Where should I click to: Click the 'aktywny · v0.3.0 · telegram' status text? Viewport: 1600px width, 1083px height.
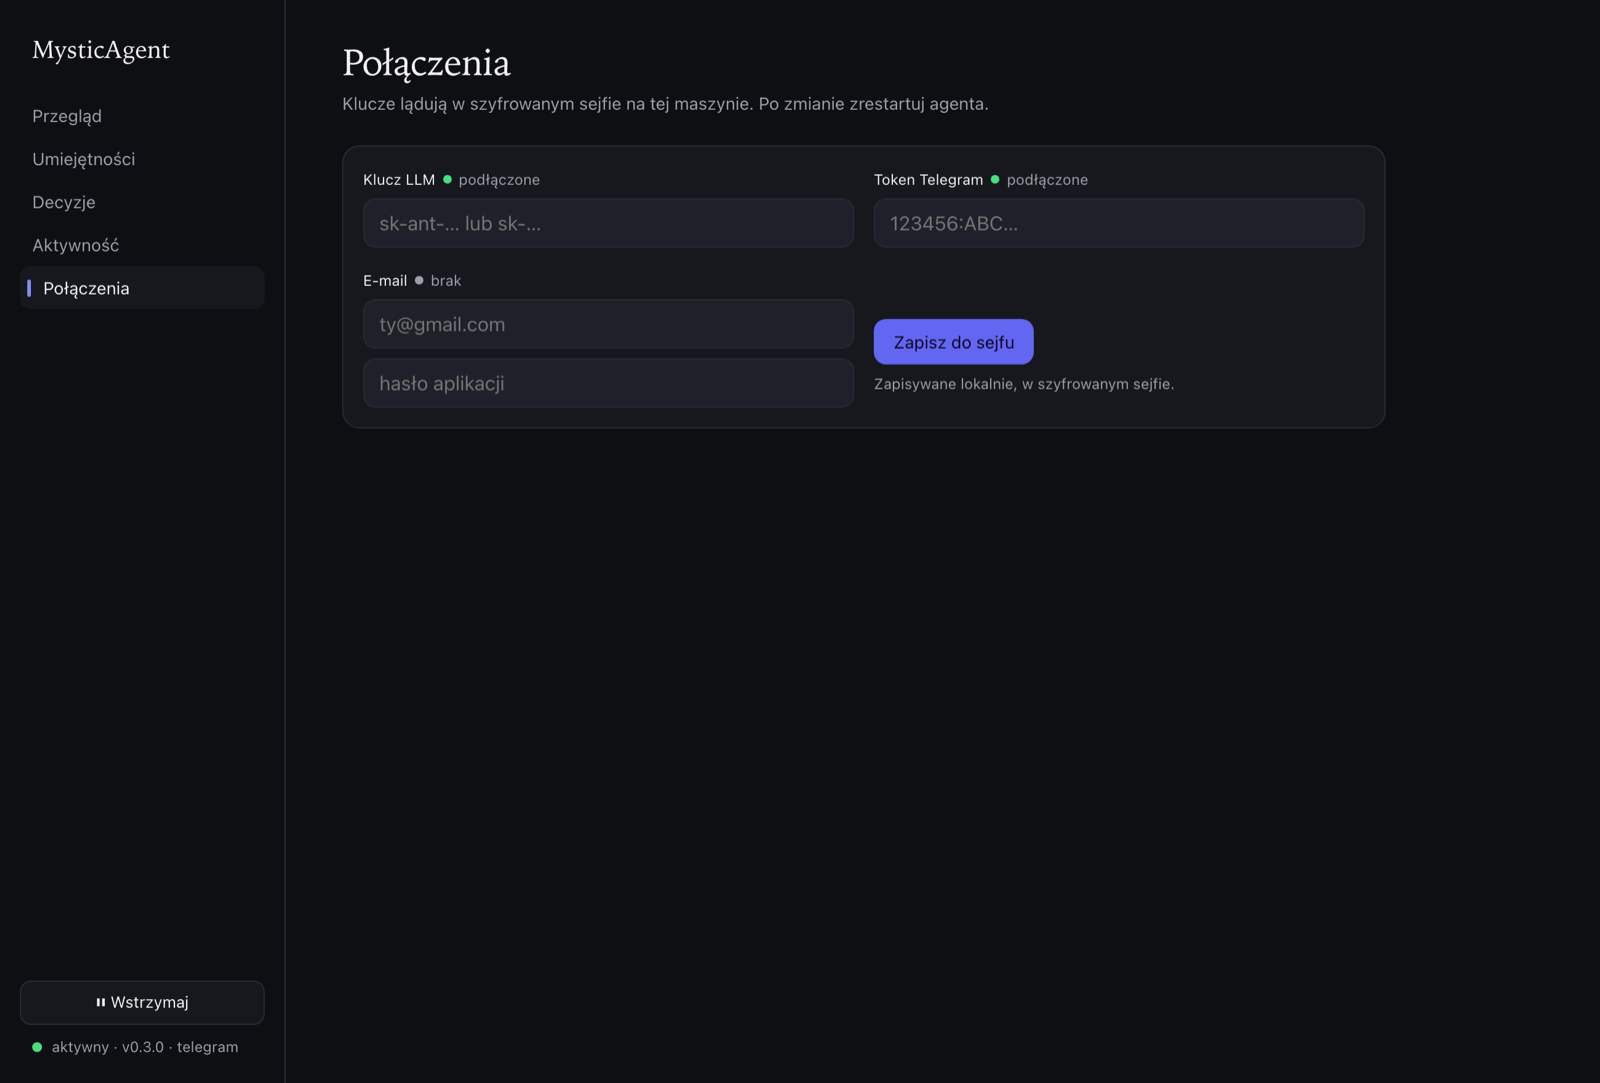[145, 1047]
